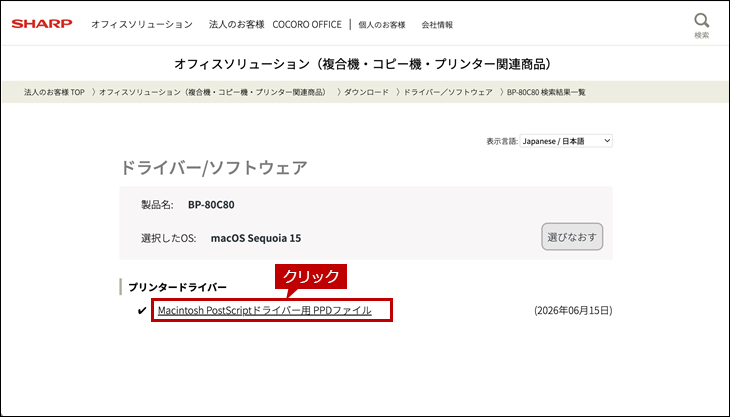Click the ドライバー/ソフトウェア heading
This screenshot has height=417, width=730.
pos(214,168)
